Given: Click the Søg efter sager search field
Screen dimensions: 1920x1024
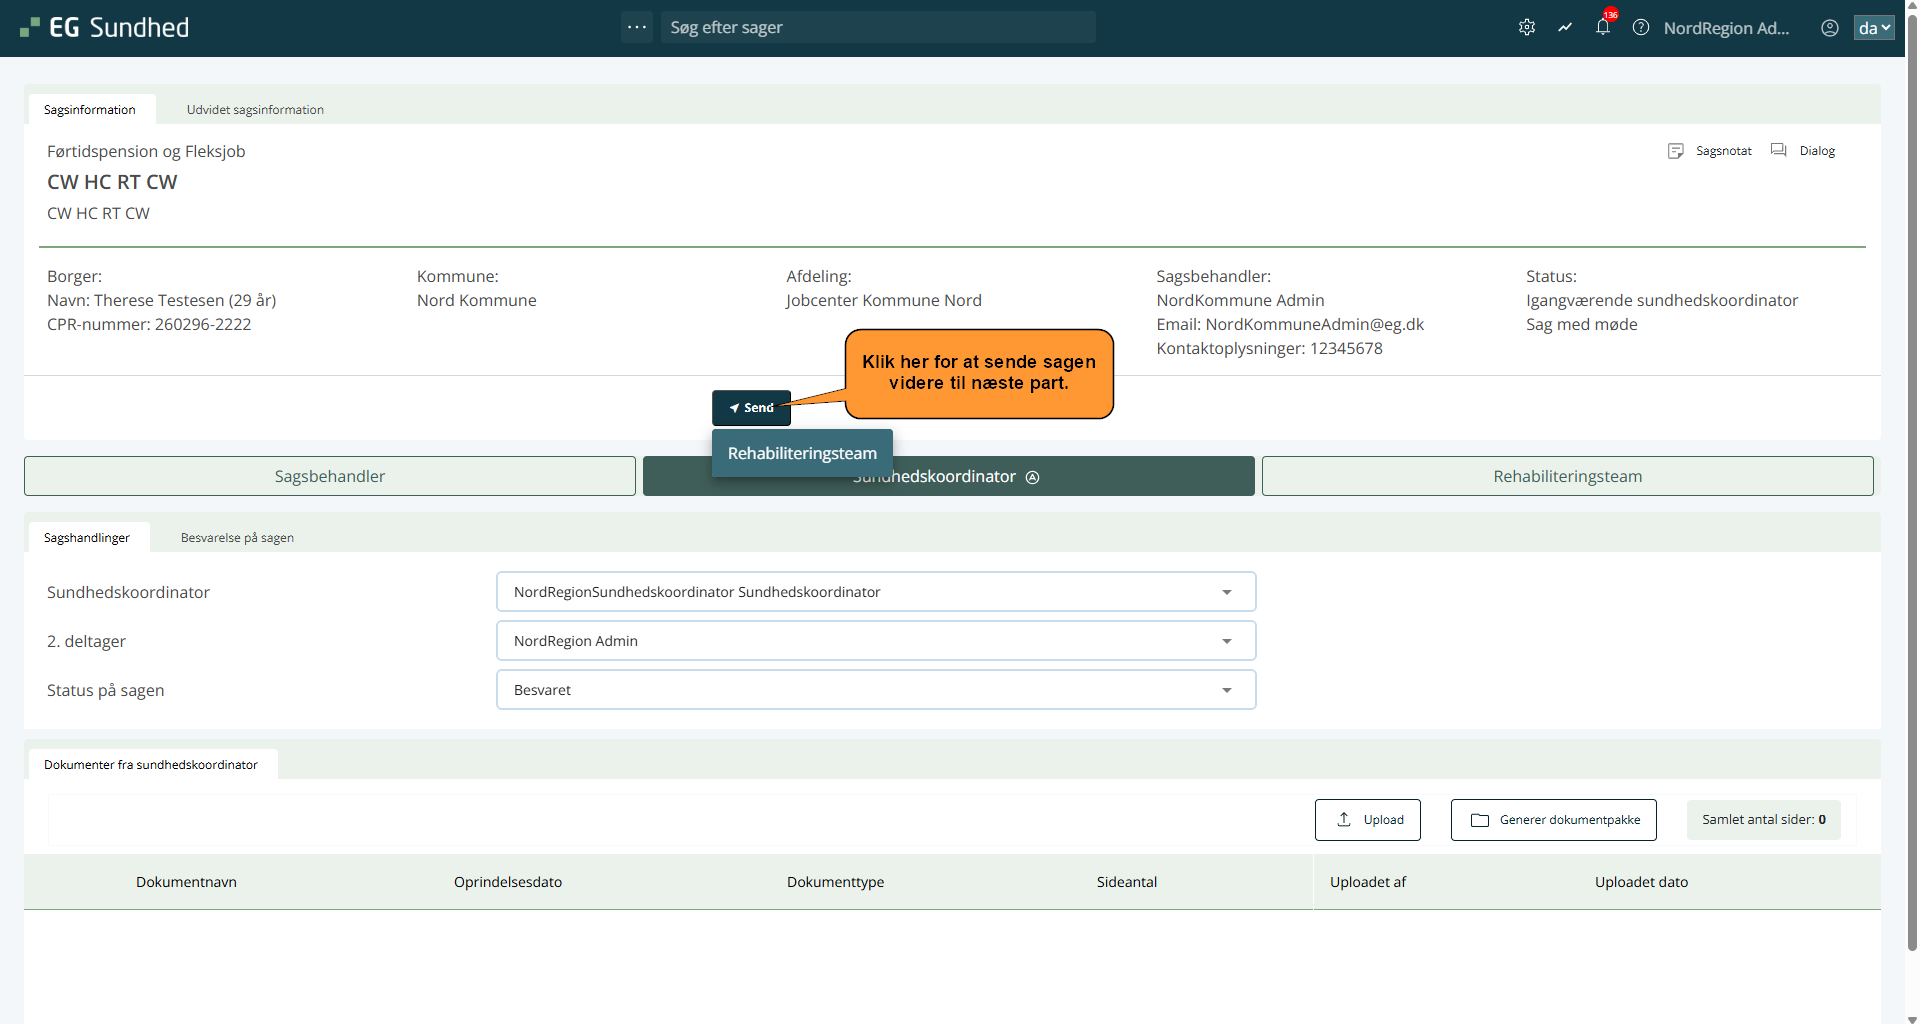Looking at the screenshot, I should (877, 28).
